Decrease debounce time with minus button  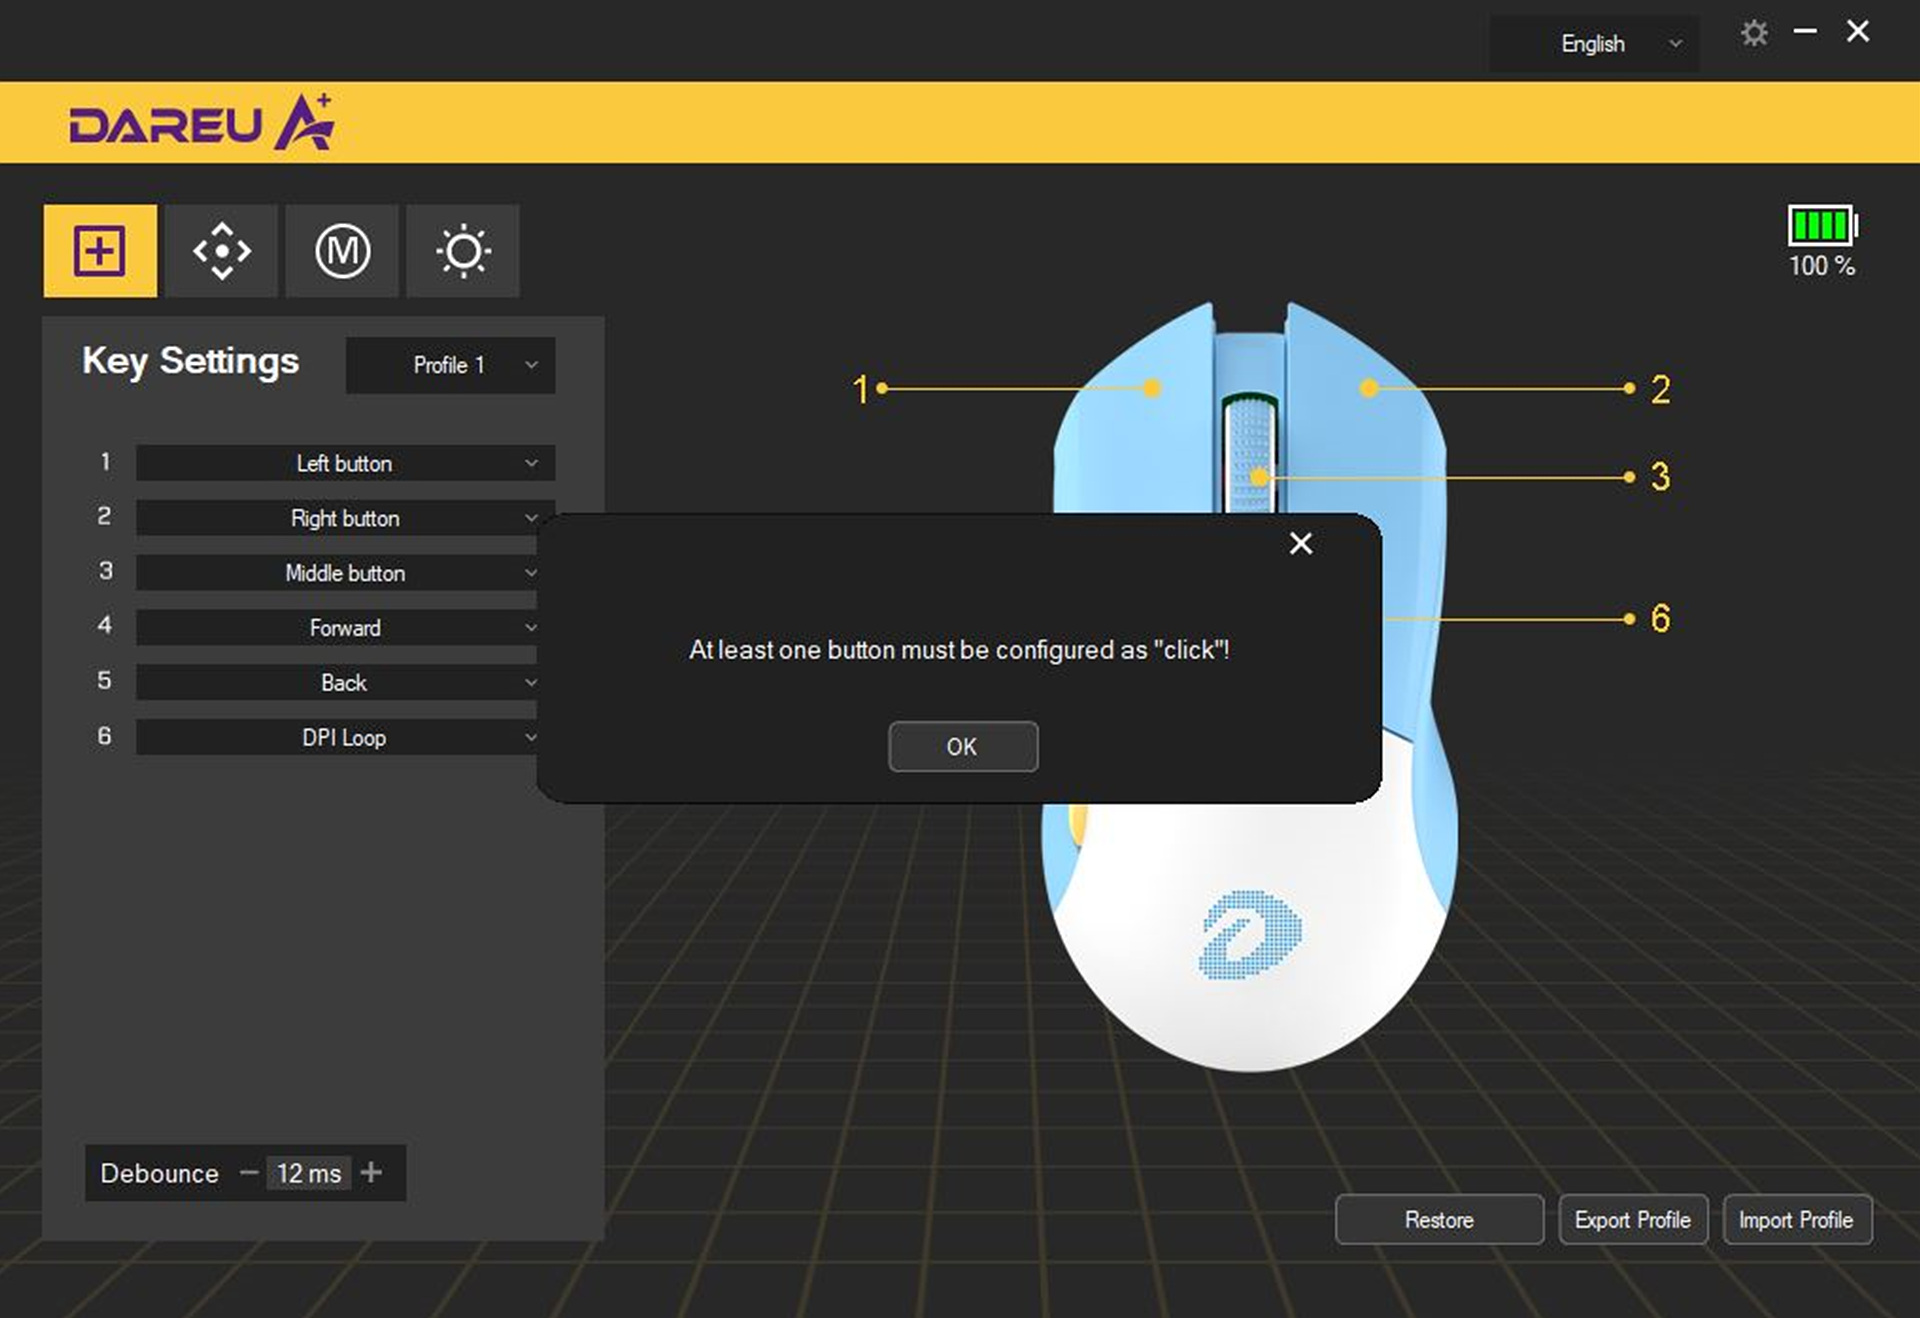pyautogui.click(x=249, y=1172)
